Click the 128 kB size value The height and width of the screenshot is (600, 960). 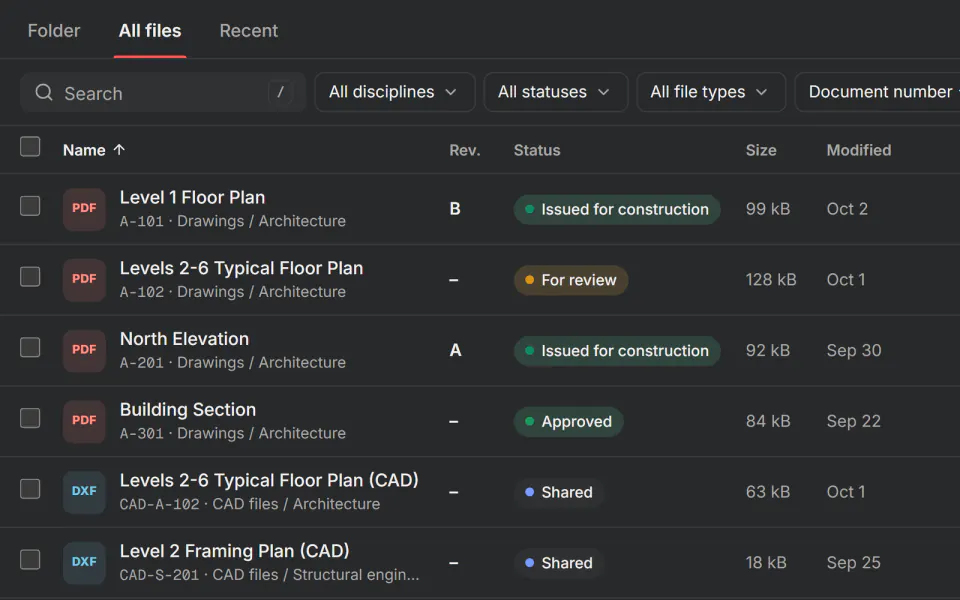click(x=771, y=280)
